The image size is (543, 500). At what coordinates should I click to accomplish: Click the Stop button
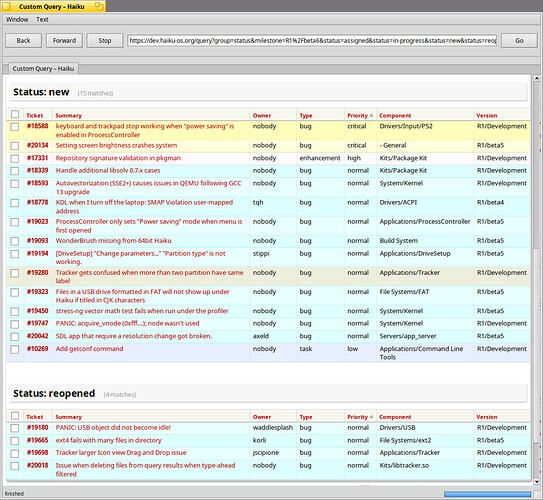point(105,41)
